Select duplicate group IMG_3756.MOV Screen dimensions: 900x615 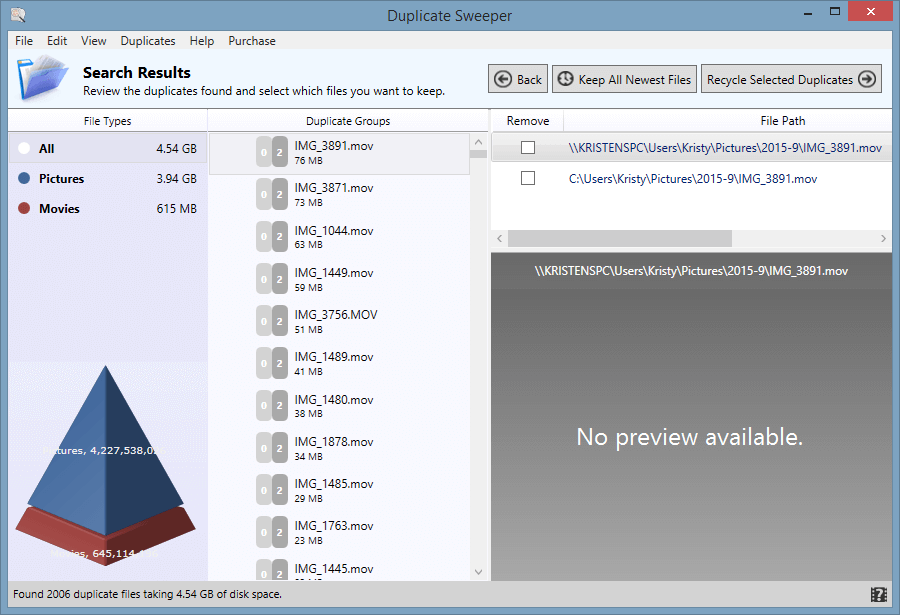[x=339, y=321]
